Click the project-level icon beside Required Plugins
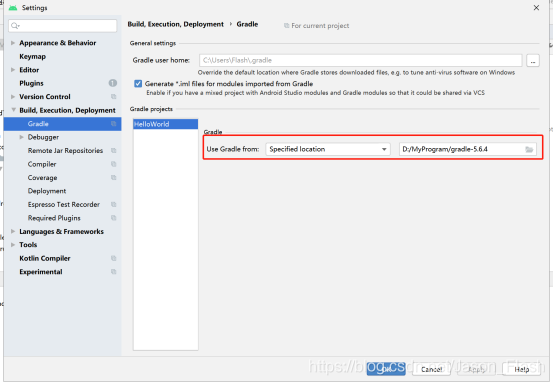Screen dimensions: 554x385 click(x=113, y=218)
